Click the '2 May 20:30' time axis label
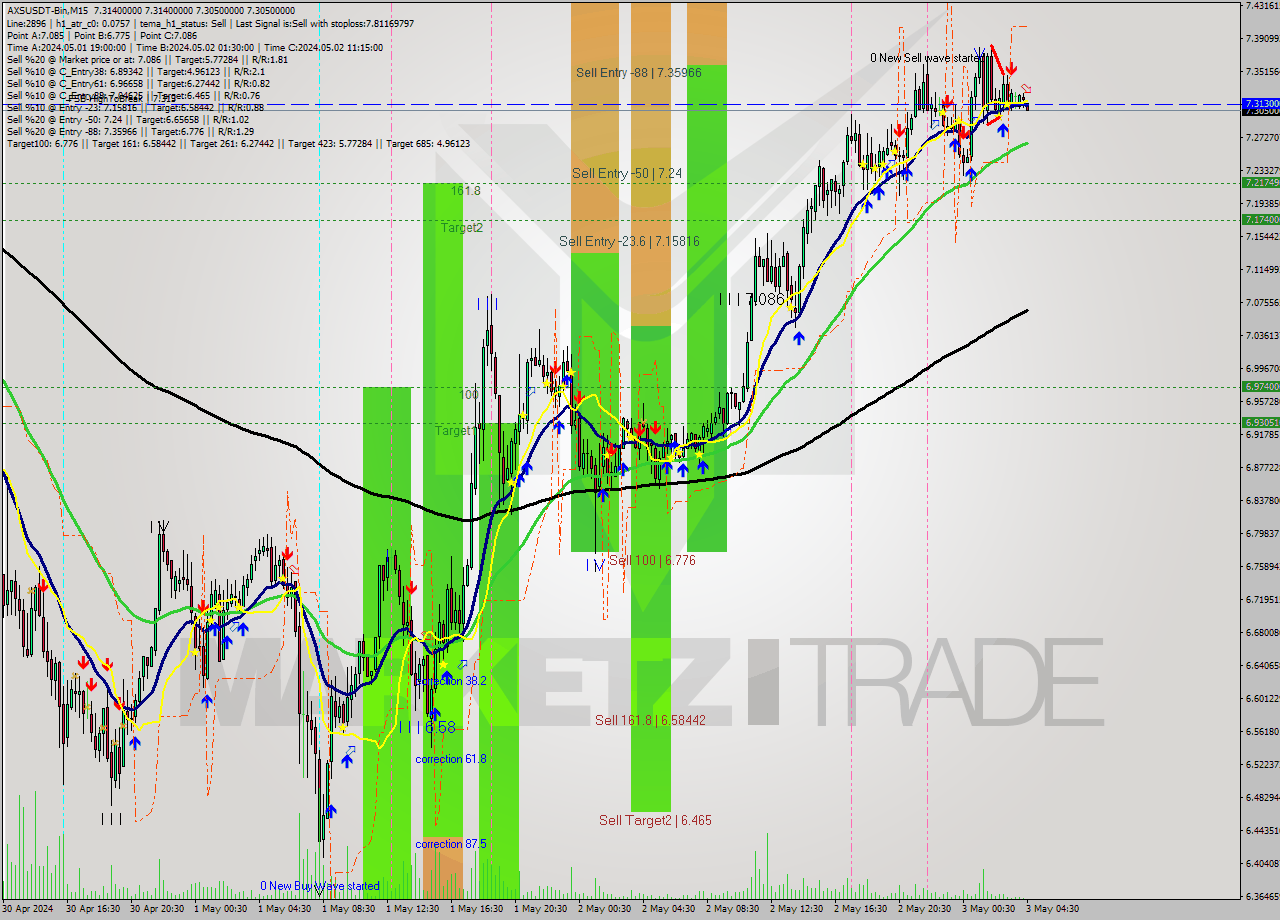This screenshot has height=920, width=1280. click(926, 909)
